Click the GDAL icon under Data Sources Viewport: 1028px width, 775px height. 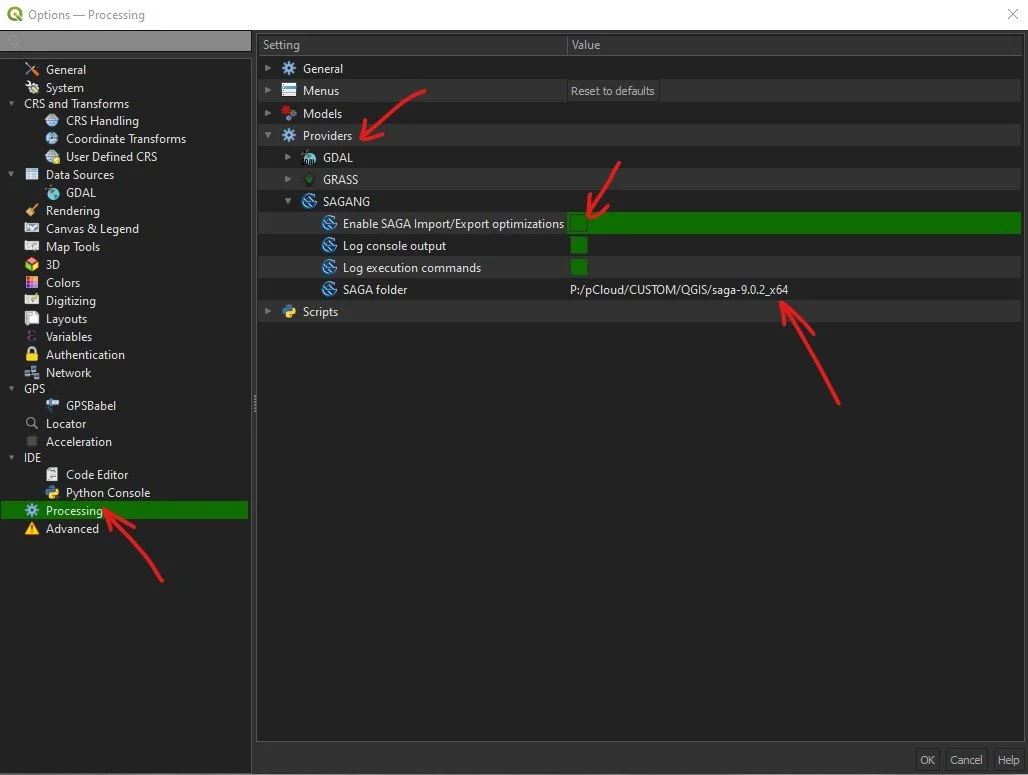tap(52, 193)
